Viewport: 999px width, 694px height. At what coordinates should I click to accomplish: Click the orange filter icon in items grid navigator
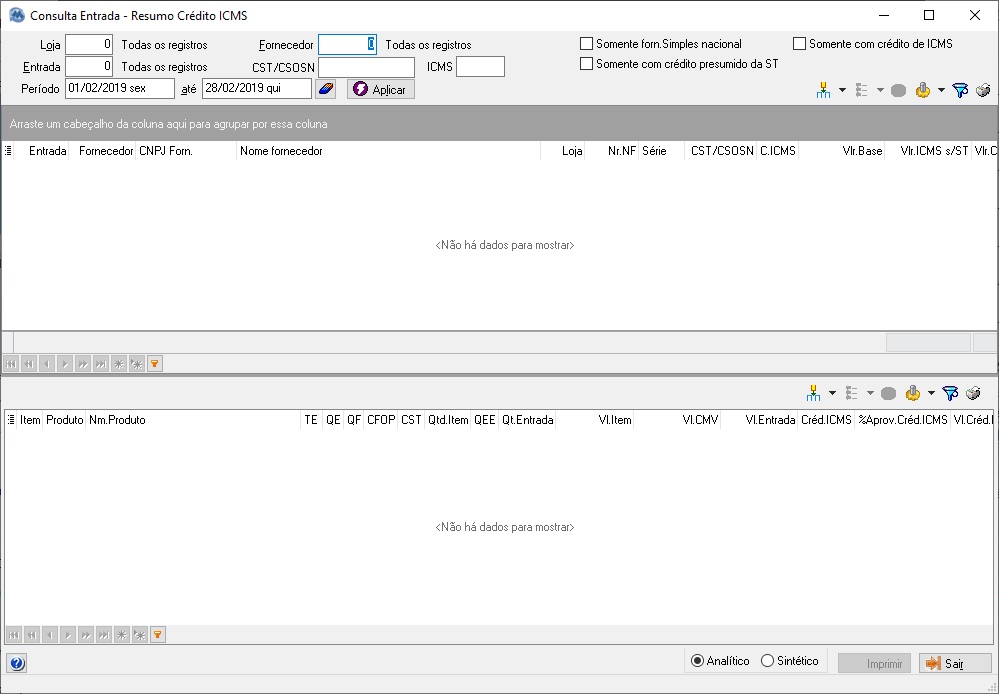157,635
